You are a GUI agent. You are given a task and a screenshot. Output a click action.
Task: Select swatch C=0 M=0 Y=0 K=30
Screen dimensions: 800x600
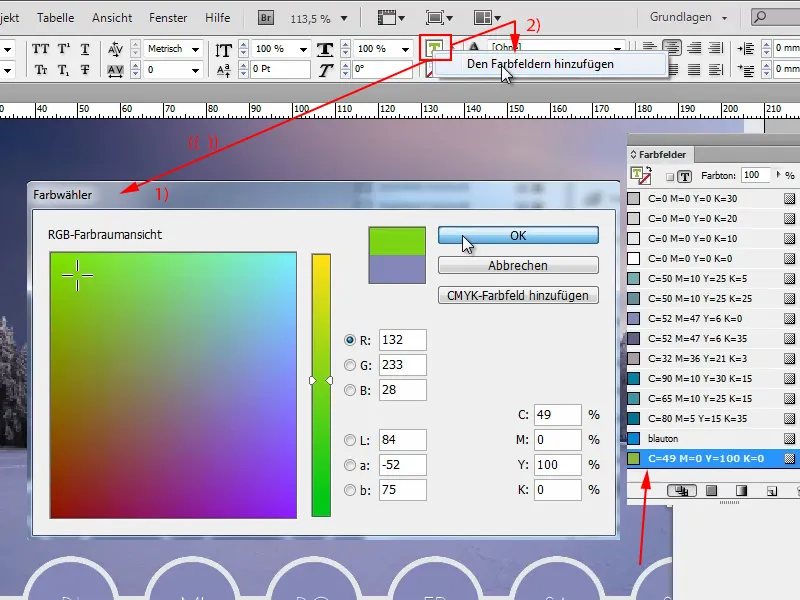tap(713, 198)
